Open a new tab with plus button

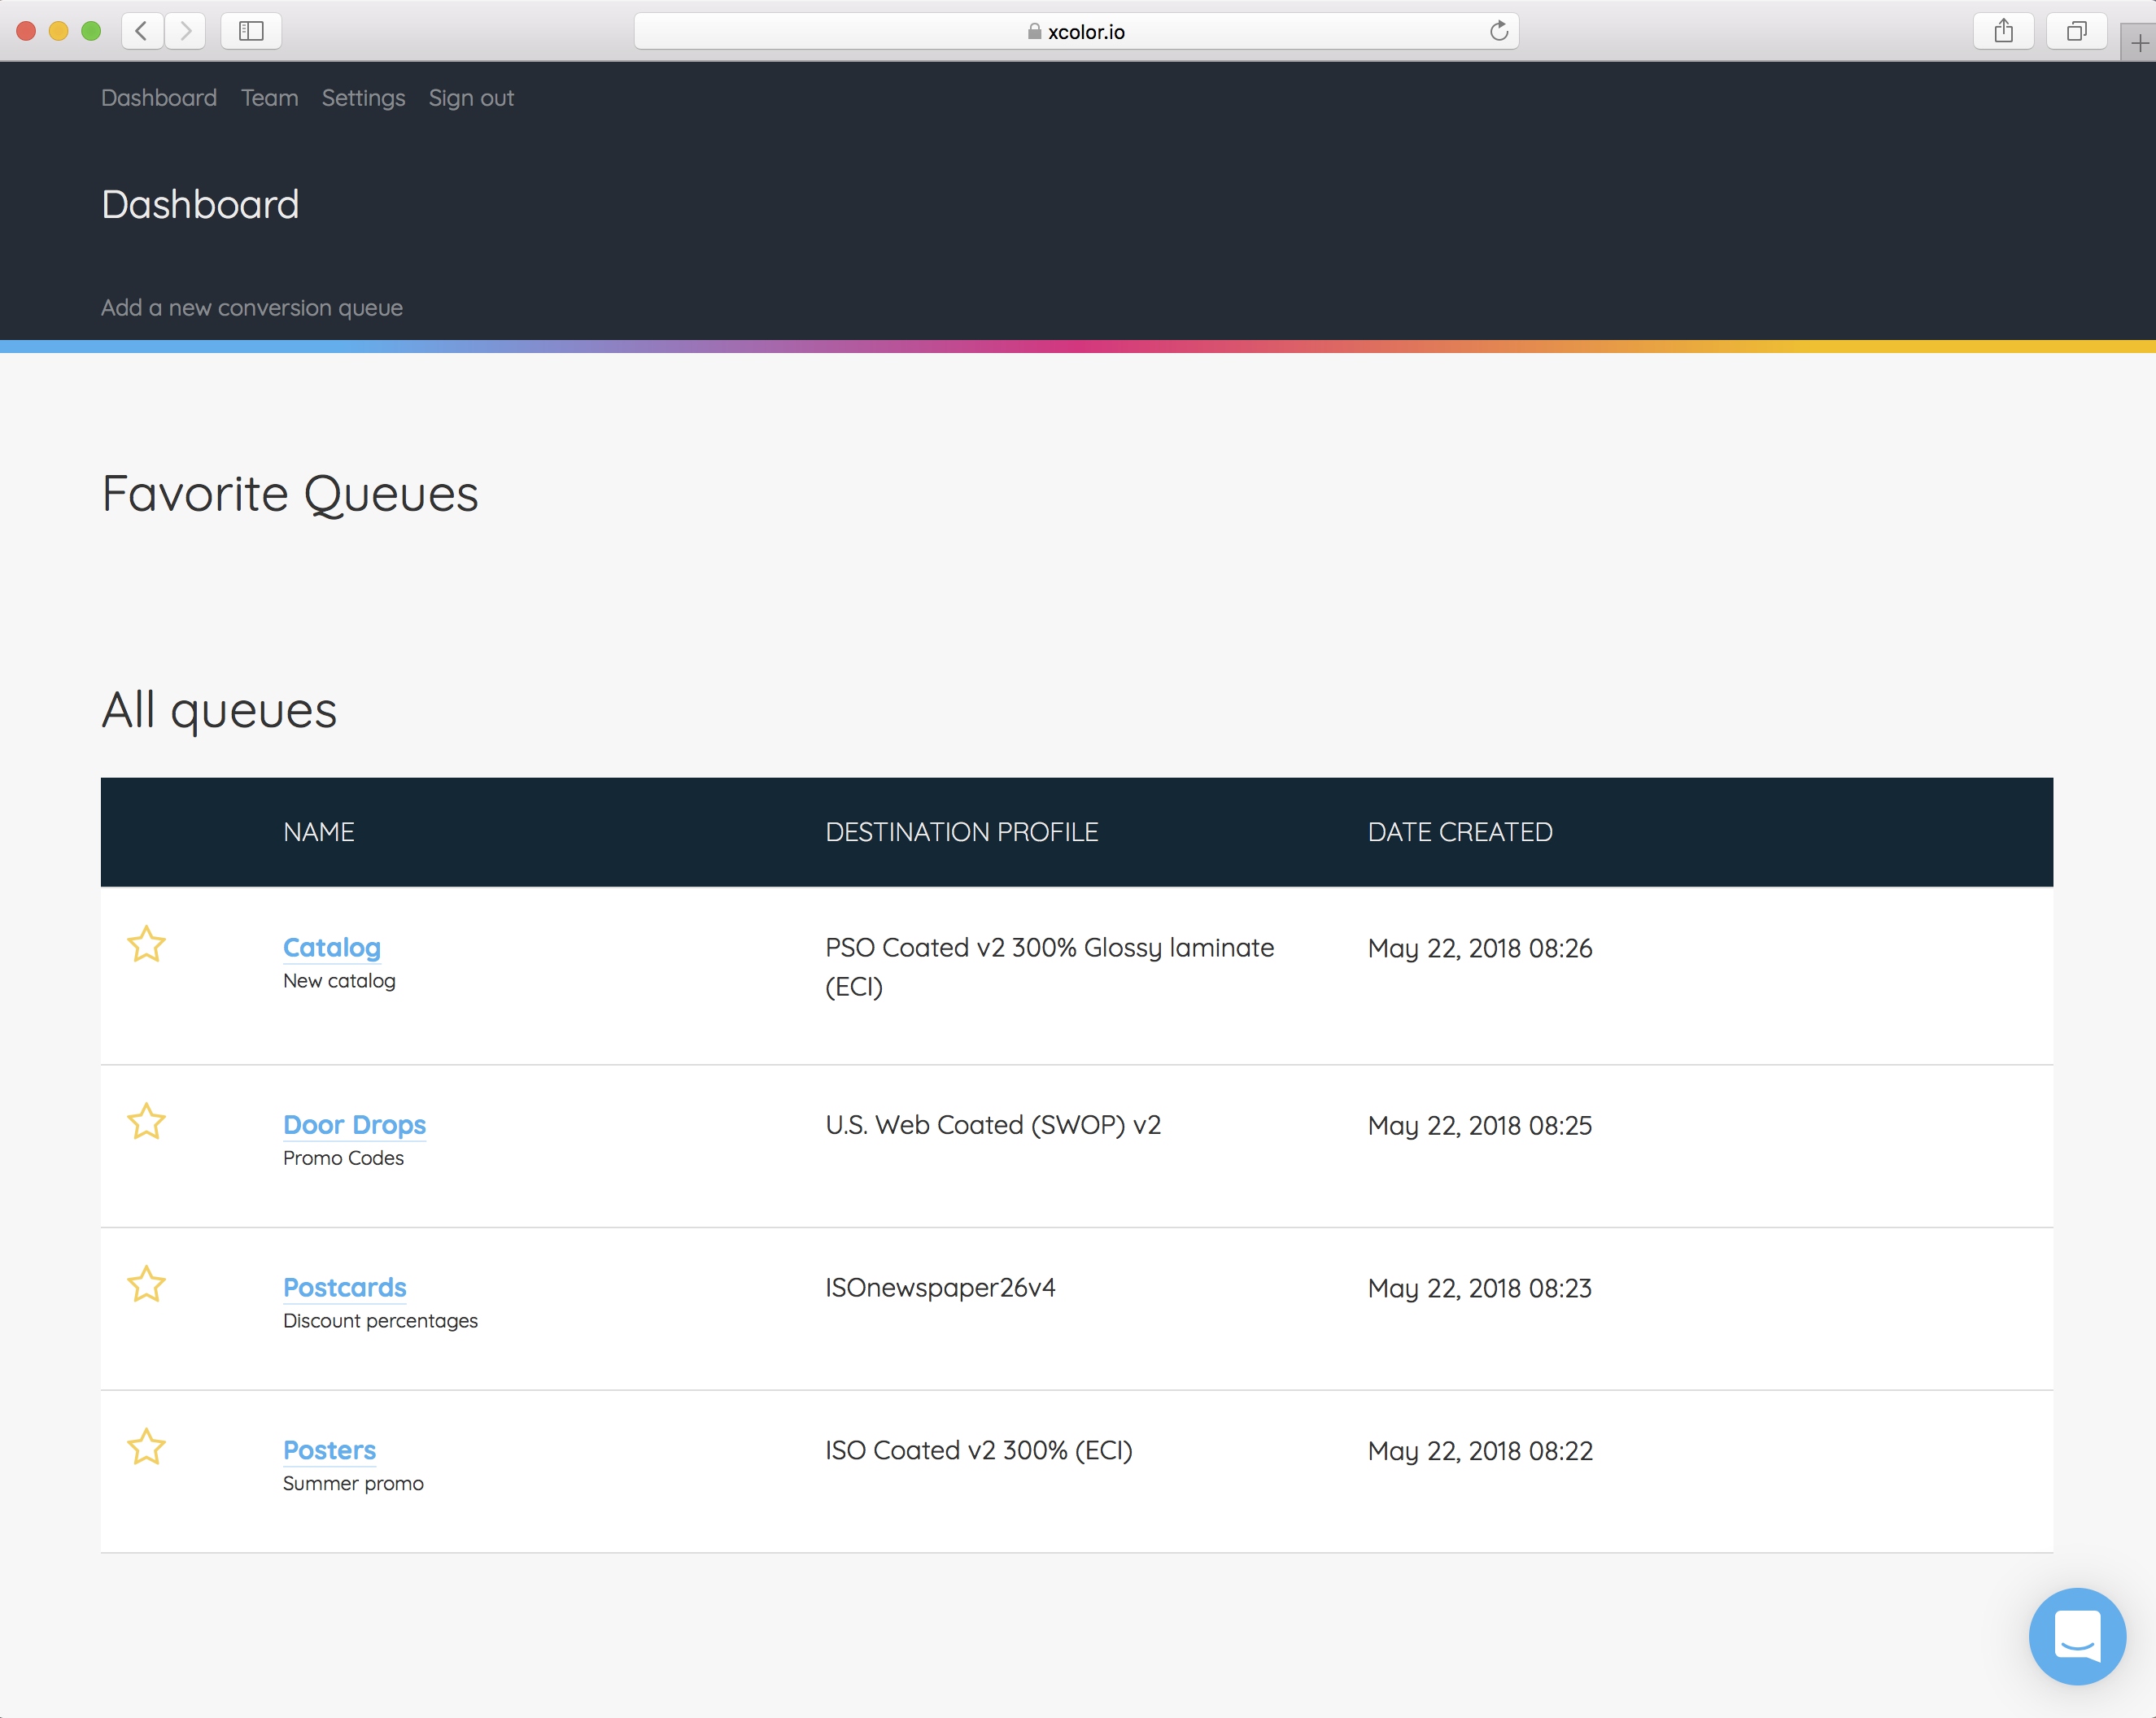[x=2138, y=43]
